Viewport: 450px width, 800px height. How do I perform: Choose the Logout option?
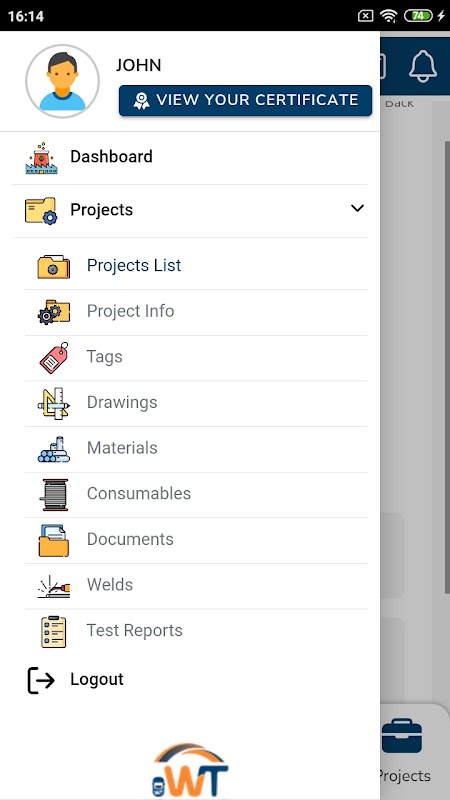tap(190, 680)
